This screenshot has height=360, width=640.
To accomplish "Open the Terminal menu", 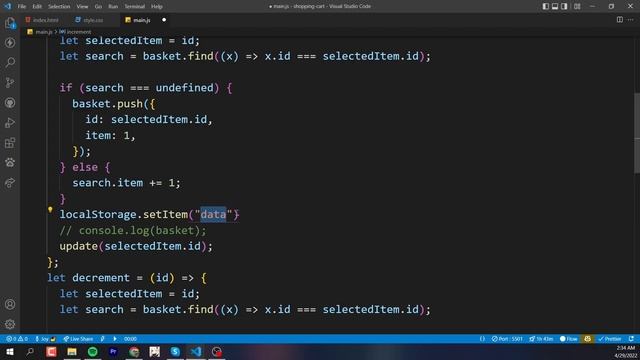I will point(134,7).
